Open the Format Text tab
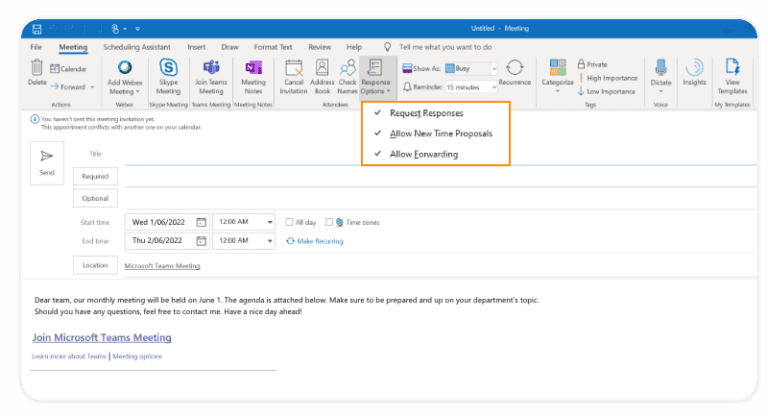The width and height of the screenshot is (768, 416). tap(273, 47)
